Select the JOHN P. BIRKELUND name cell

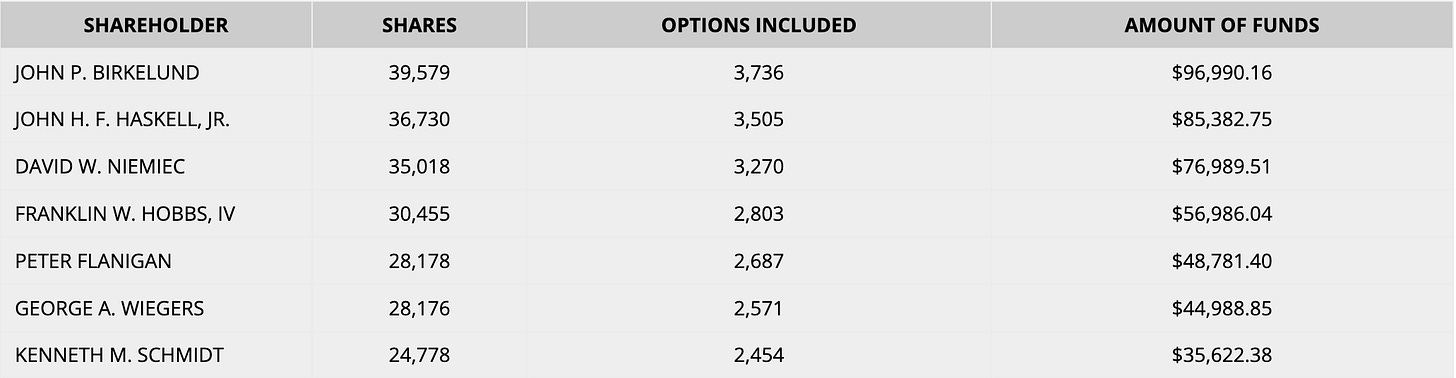pos(156,73)
